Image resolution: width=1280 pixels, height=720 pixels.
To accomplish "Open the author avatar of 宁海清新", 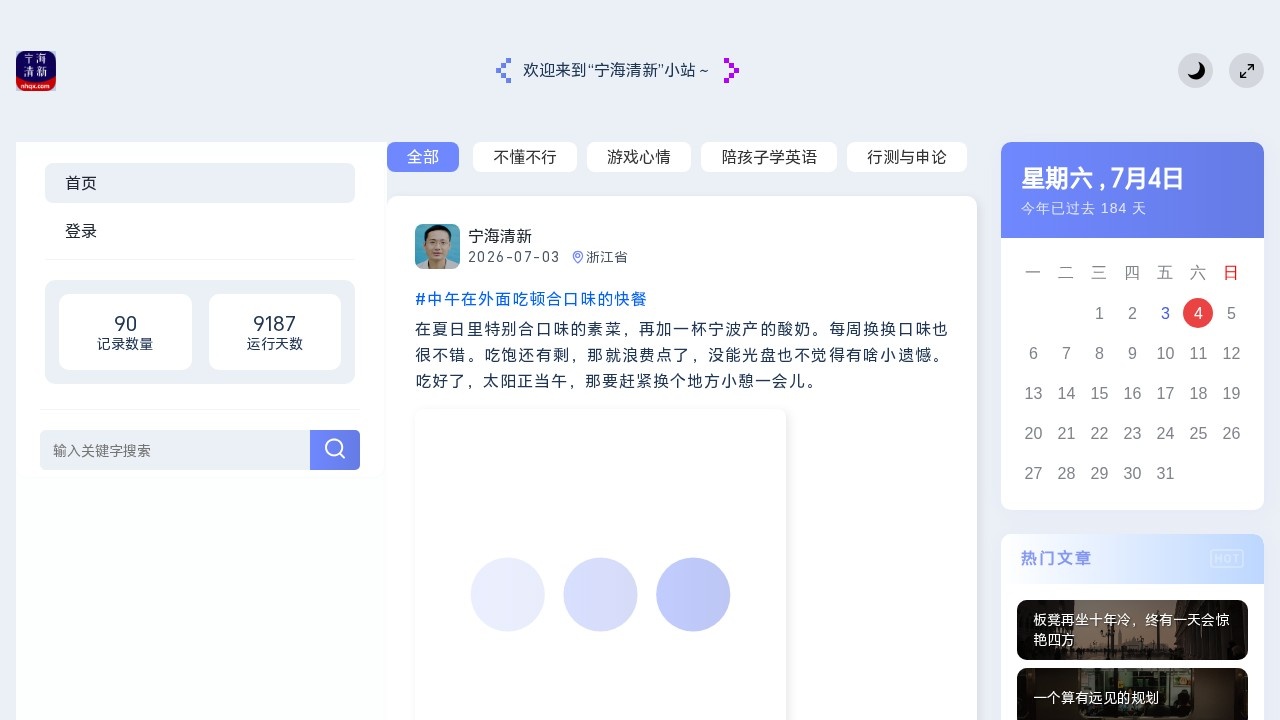I will [437, 246].
